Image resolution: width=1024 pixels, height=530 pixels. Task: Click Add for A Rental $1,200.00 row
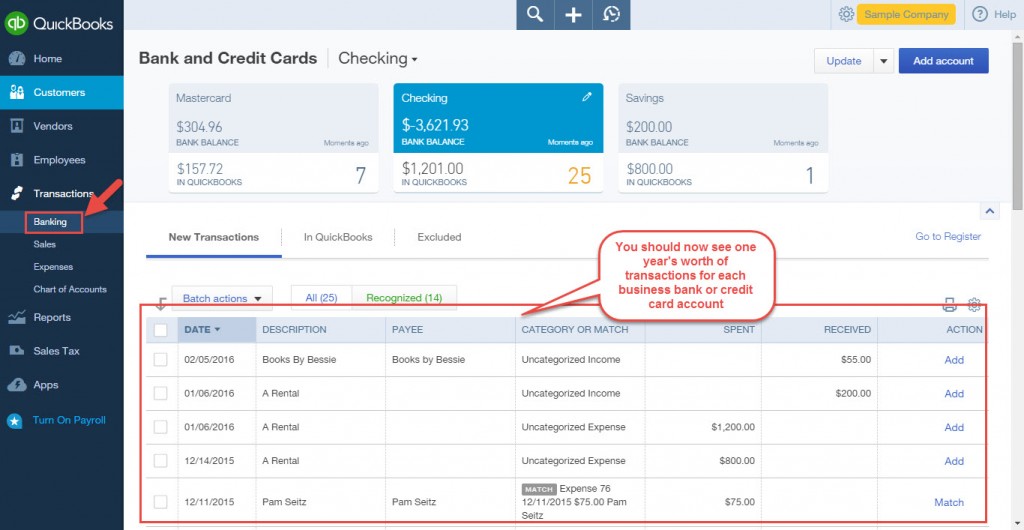(953, 427)
